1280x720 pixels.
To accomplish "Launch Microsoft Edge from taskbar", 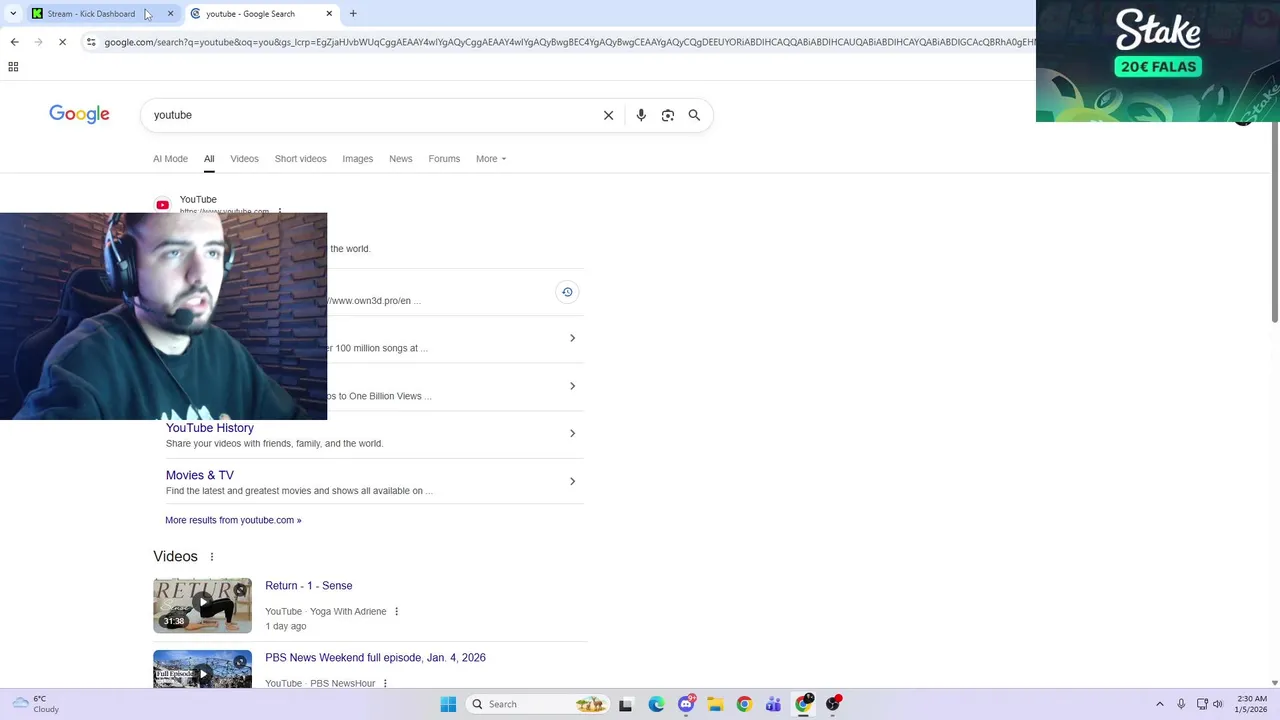I will 656,704.
